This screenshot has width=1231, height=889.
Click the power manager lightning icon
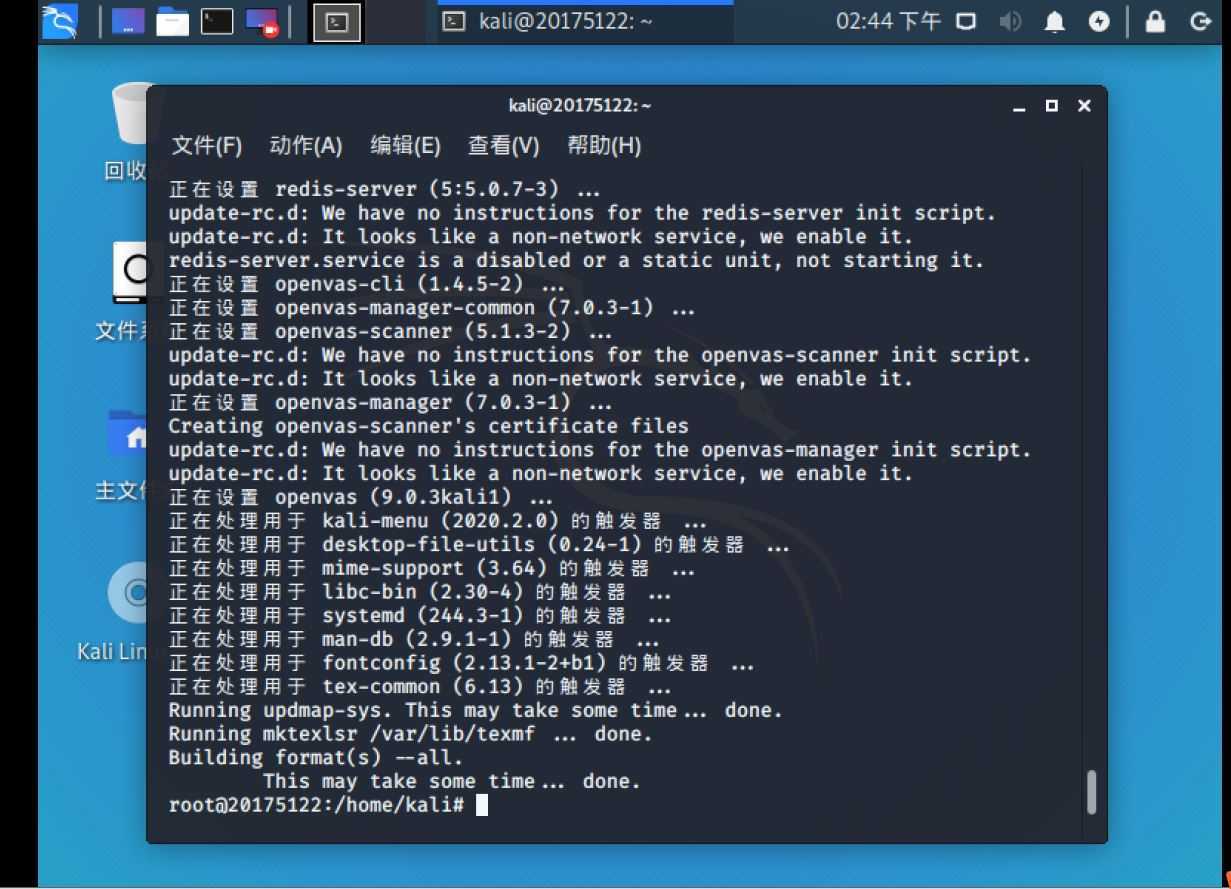(1099, 21)
